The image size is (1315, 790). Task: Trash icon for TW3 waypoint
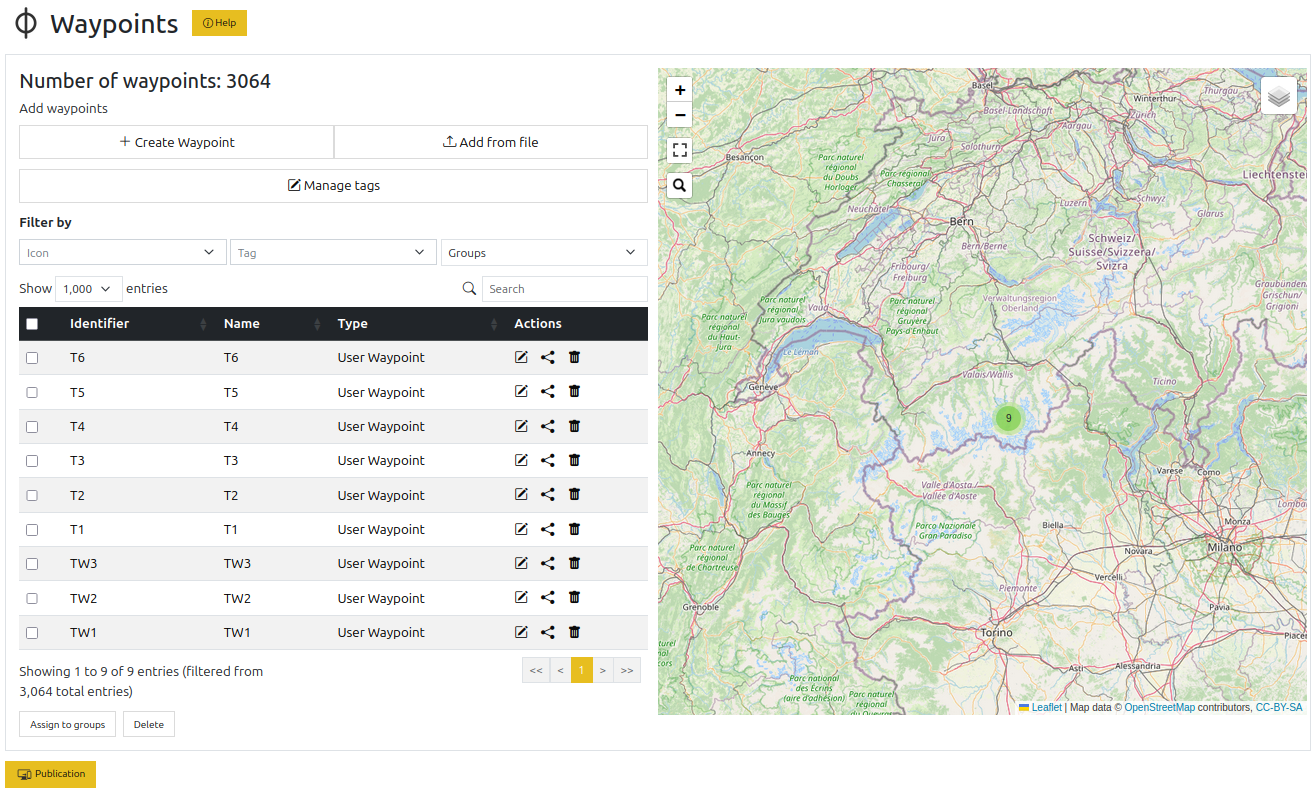(574, 563)
